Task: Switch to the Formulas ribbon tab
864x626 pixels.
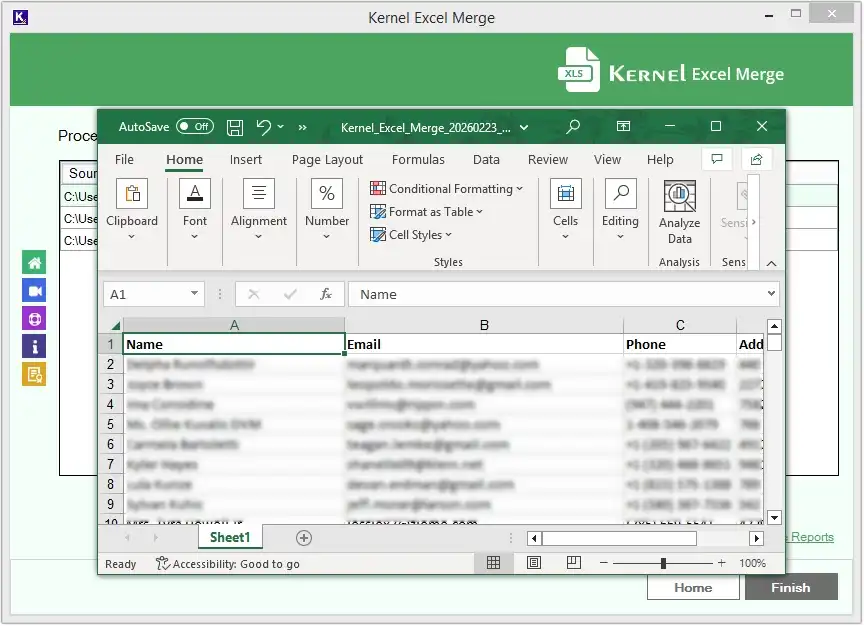Action: pyautogui.click(x=418, y=159)
